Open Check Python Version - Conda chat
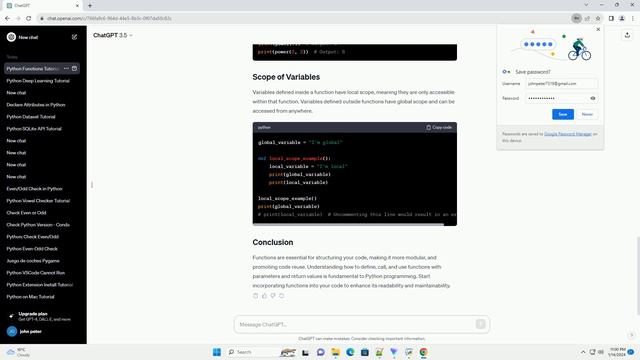The image size is (640, 360). click(38, 225)
